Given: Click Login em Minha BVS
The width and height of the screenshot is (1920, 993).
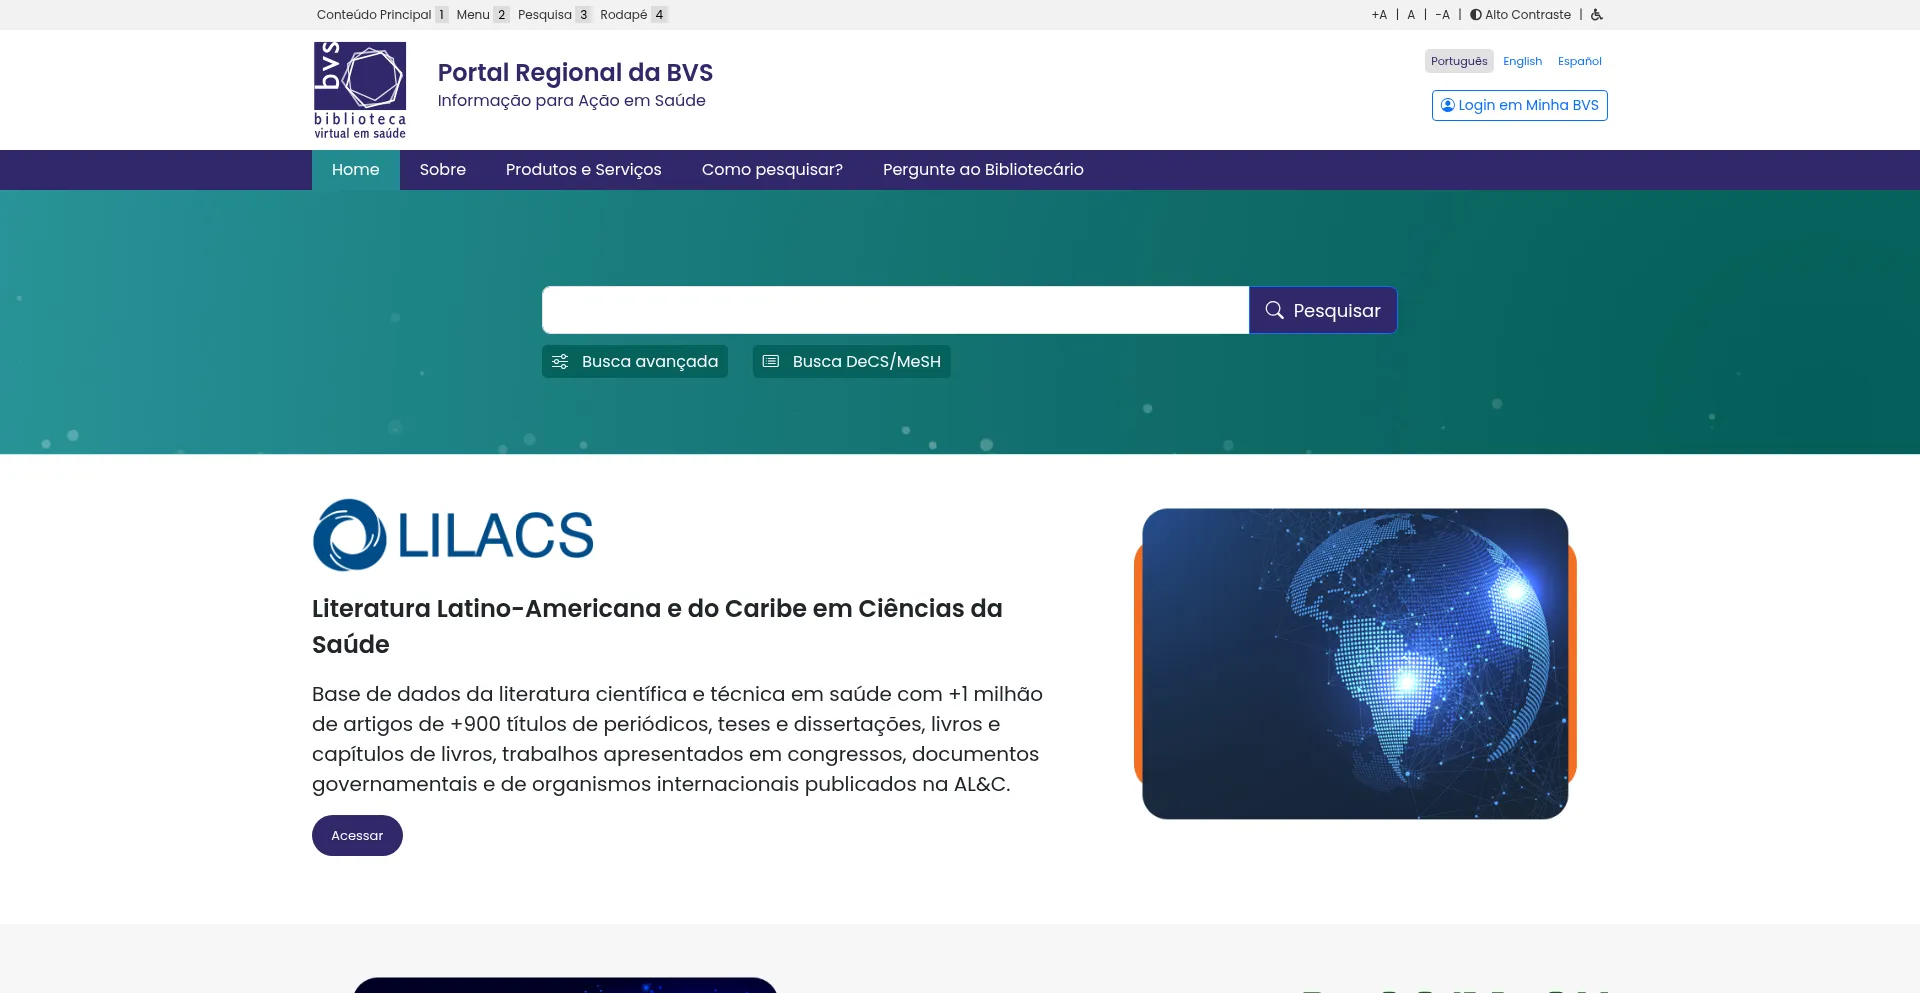Looking at the screenshot, I should click(x=1518, y=104).
